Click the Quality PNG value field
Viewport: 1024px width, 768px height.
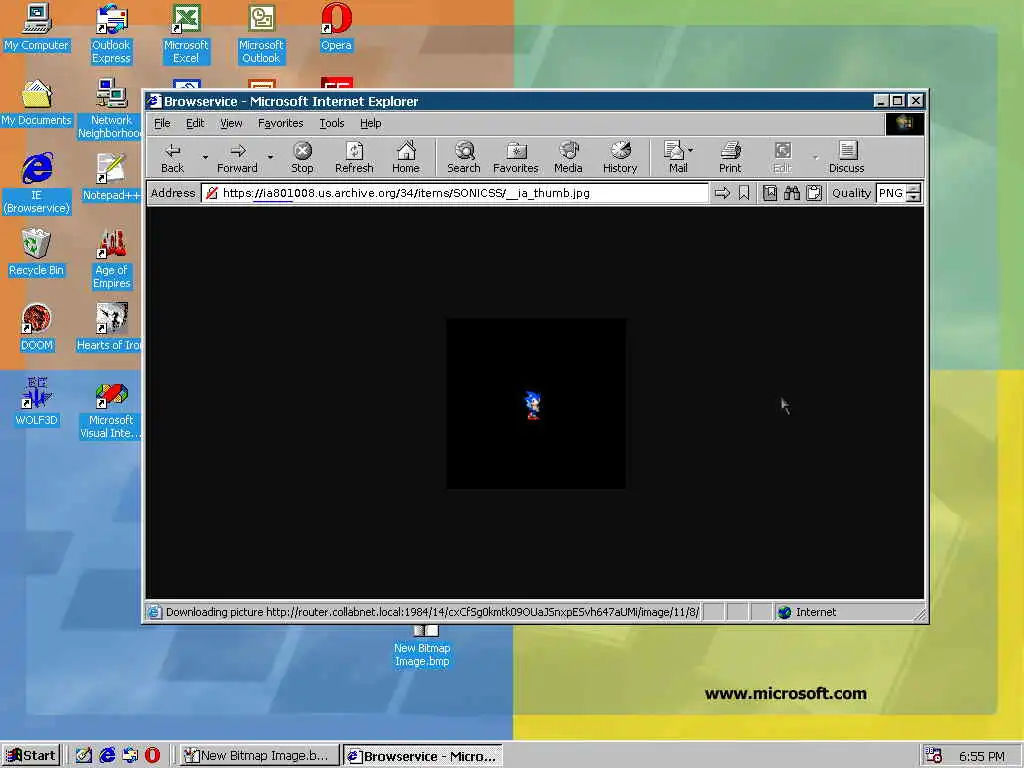click(x=891, y=193)
